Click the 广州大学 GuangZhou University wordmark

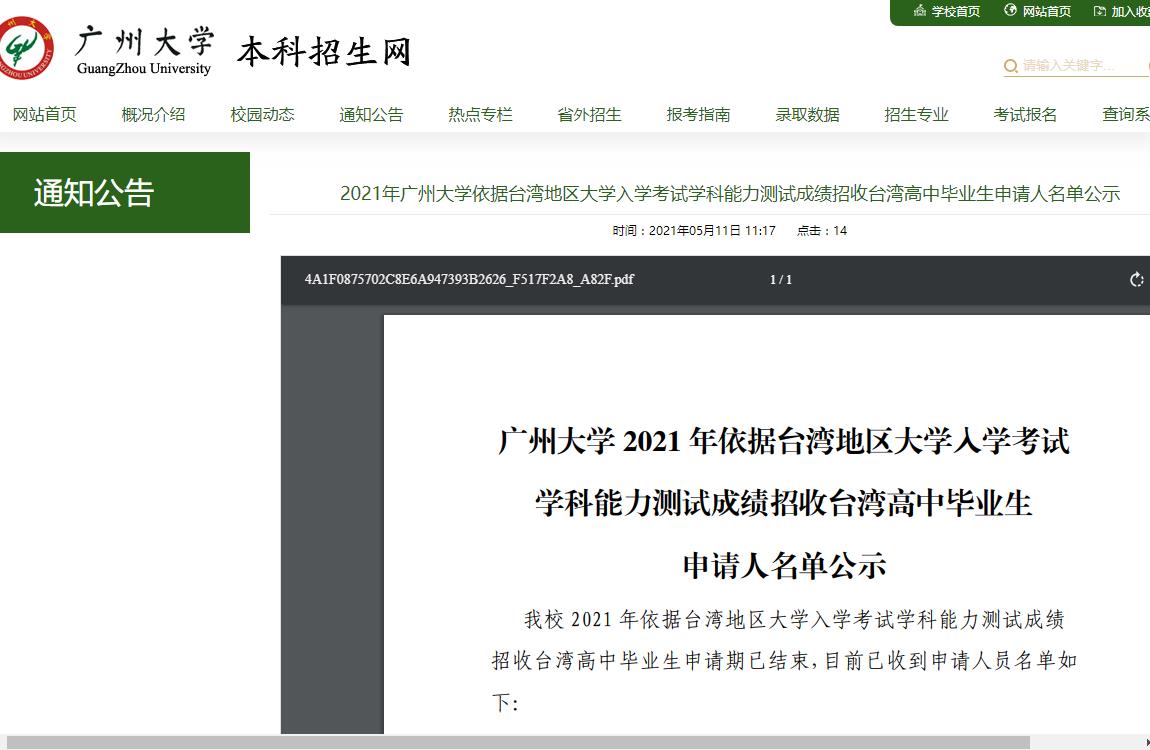pos(144,50)
